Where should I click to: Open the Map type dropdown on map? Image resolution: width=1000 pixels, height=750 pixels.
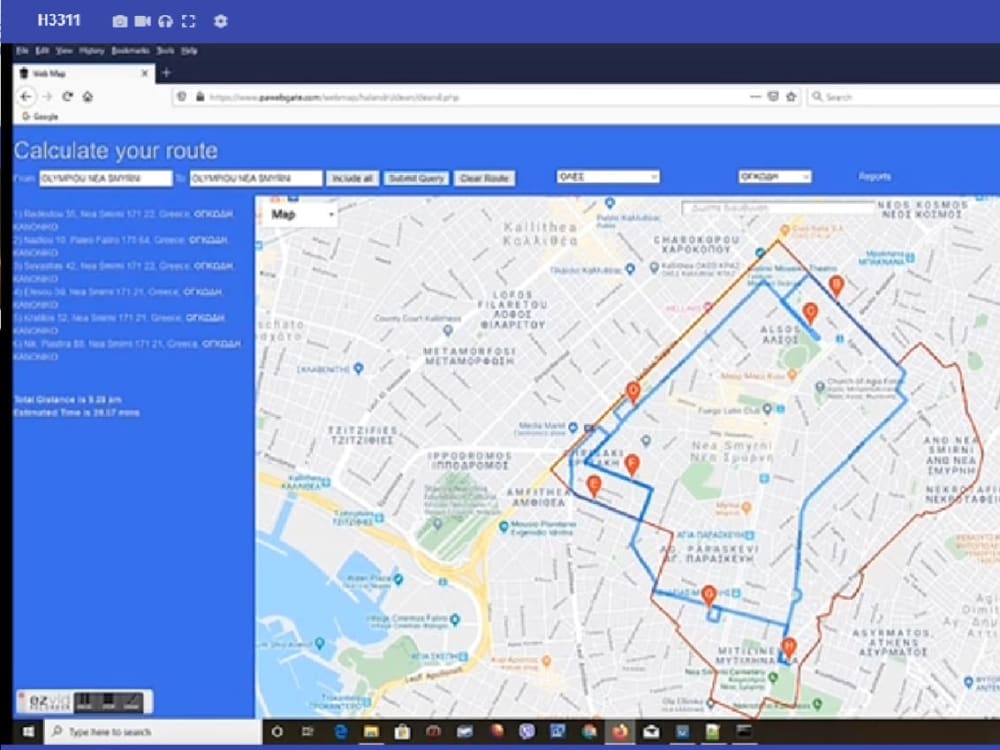pyautogui.click(x=302, y=214)
